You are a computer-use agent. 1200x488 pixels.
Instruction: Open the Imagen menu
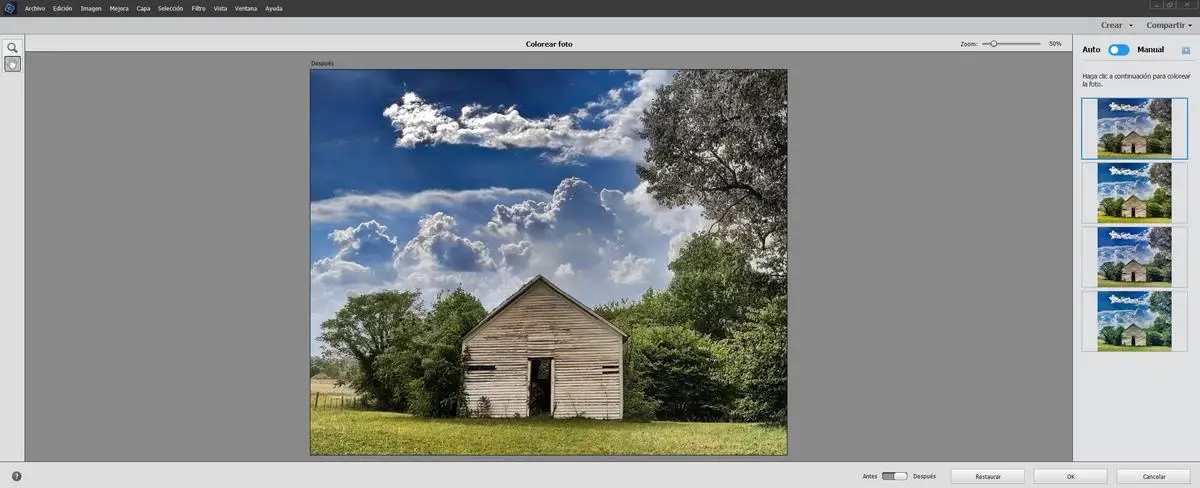[91, 8]
